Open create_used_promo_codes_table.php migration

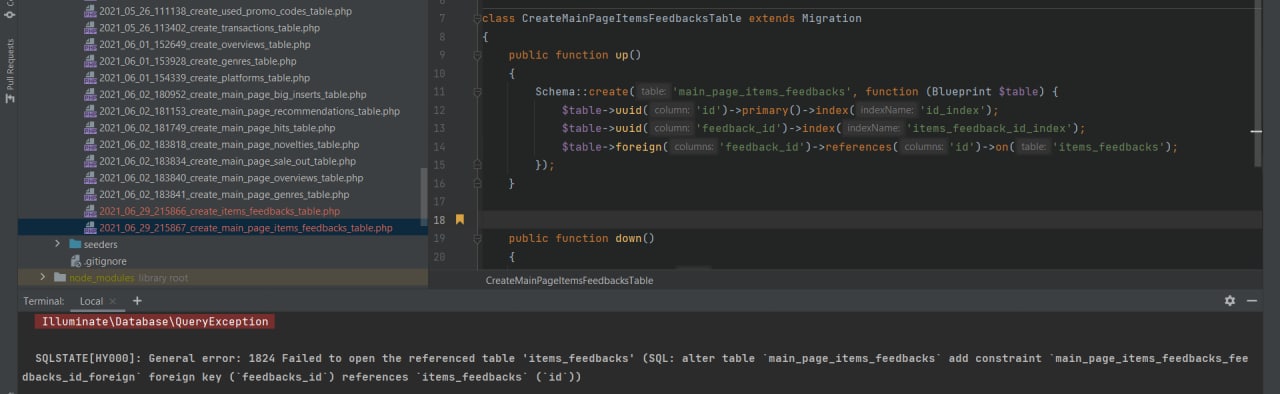click(x=211, y=11)
